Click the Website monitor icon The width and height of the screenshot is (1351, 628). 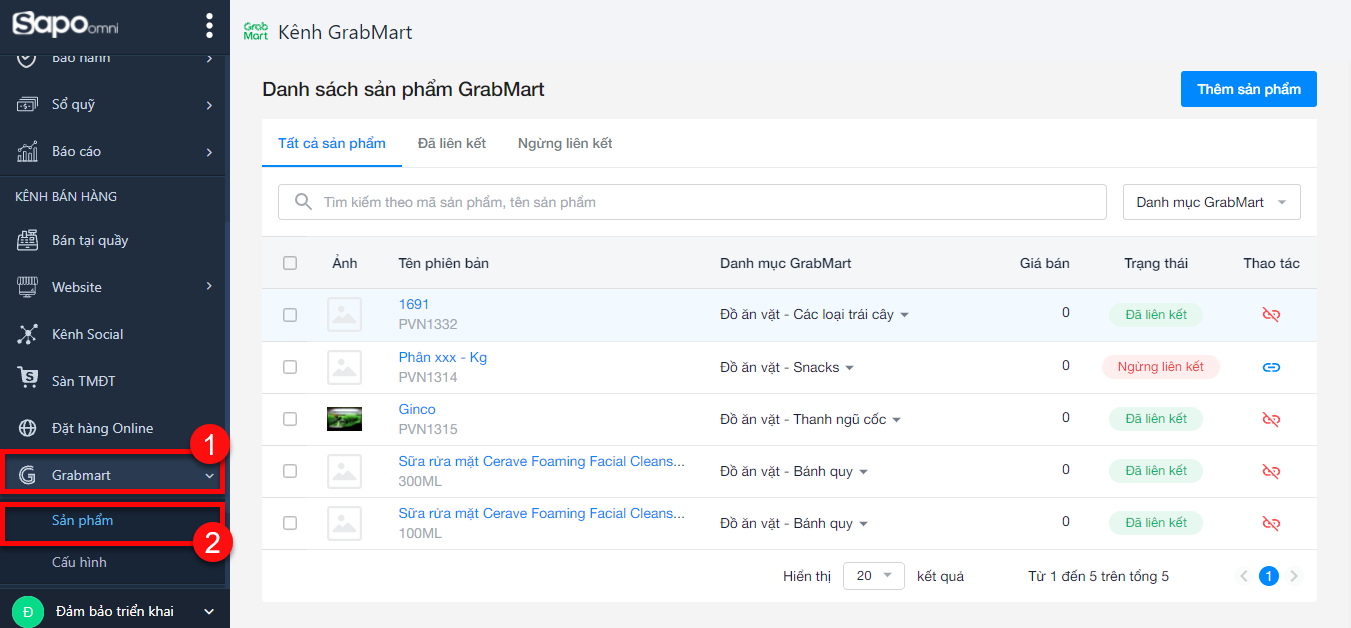[28, 287]
